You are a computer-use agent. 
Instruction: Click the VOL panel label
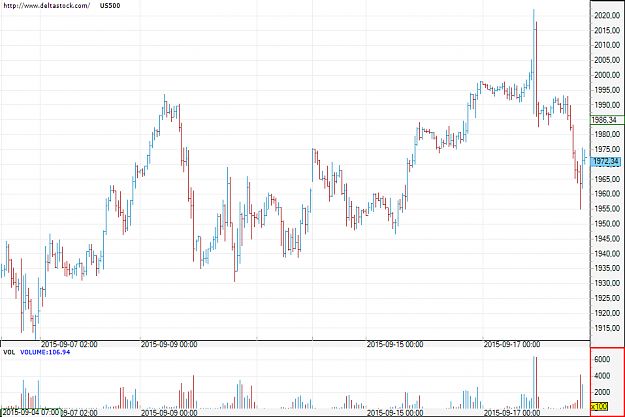pyautogui.click(x=9, y=352)
